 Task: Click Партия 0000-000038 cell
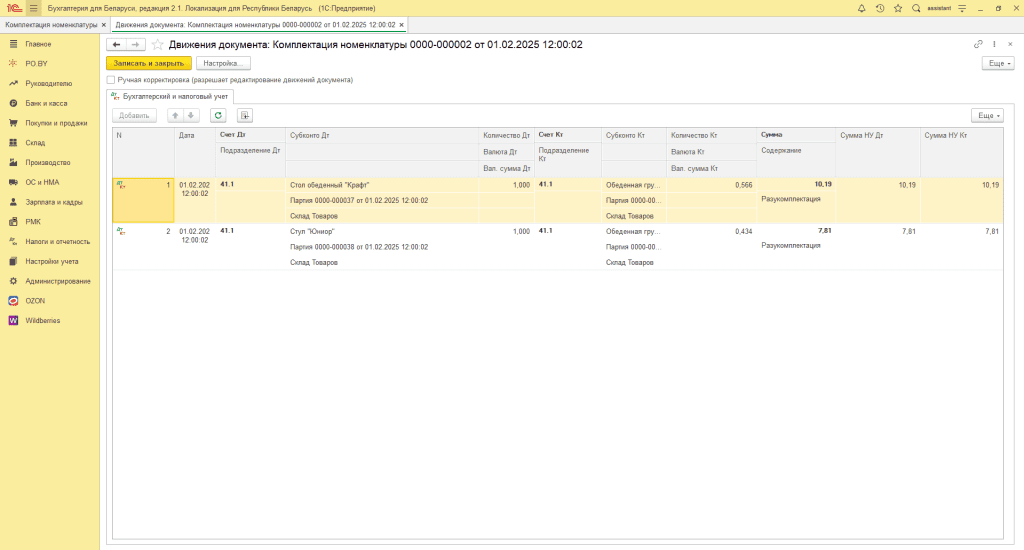pos(382,247)
